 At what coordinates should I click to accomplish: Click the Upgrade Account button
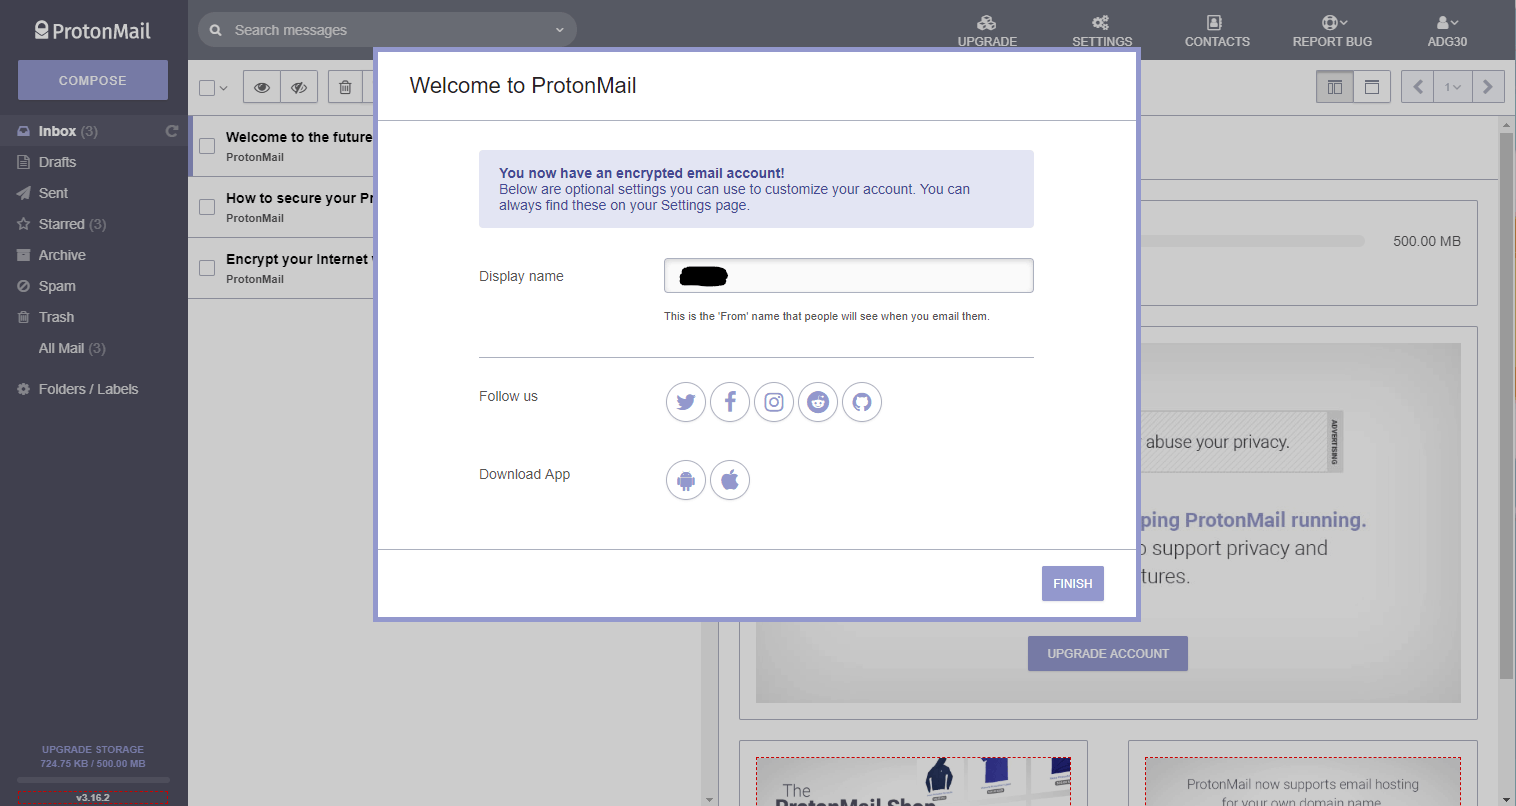click(x=1108, y=654)
